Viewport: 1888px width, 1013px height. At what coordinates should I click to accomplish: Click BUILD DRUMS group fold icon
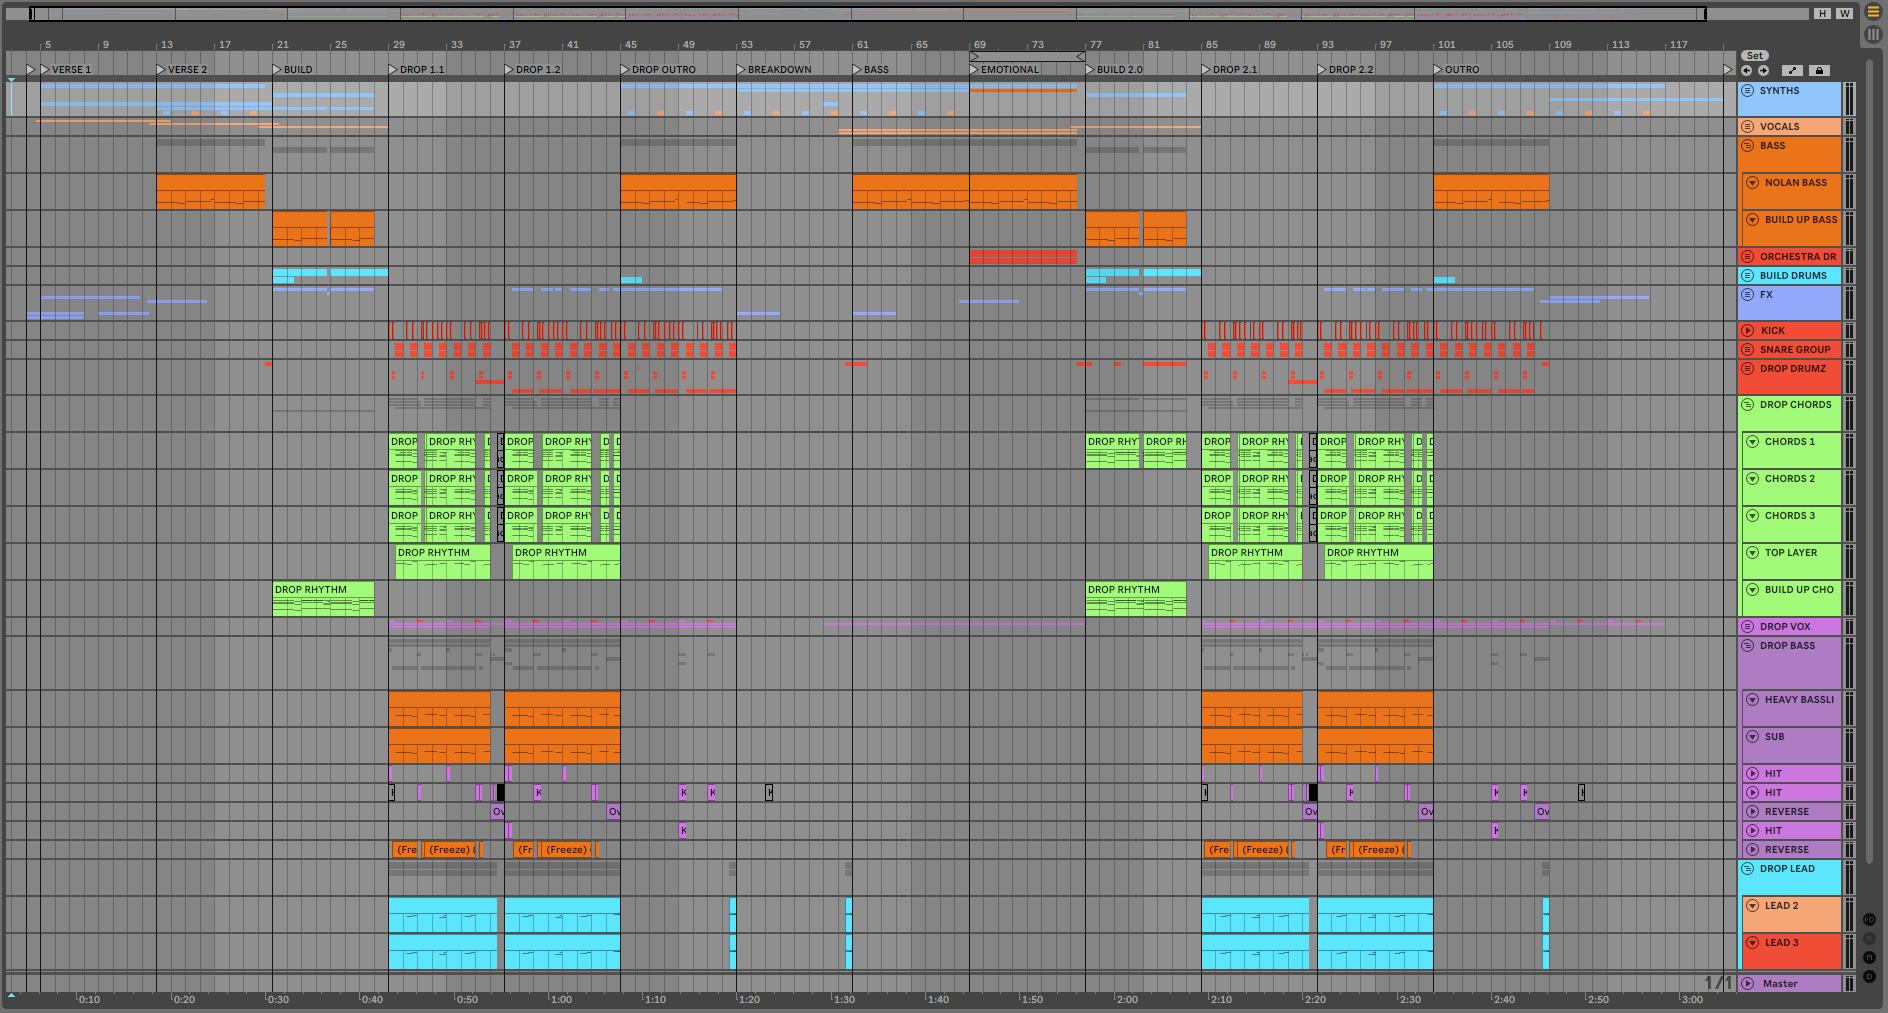pos(1748,276)
